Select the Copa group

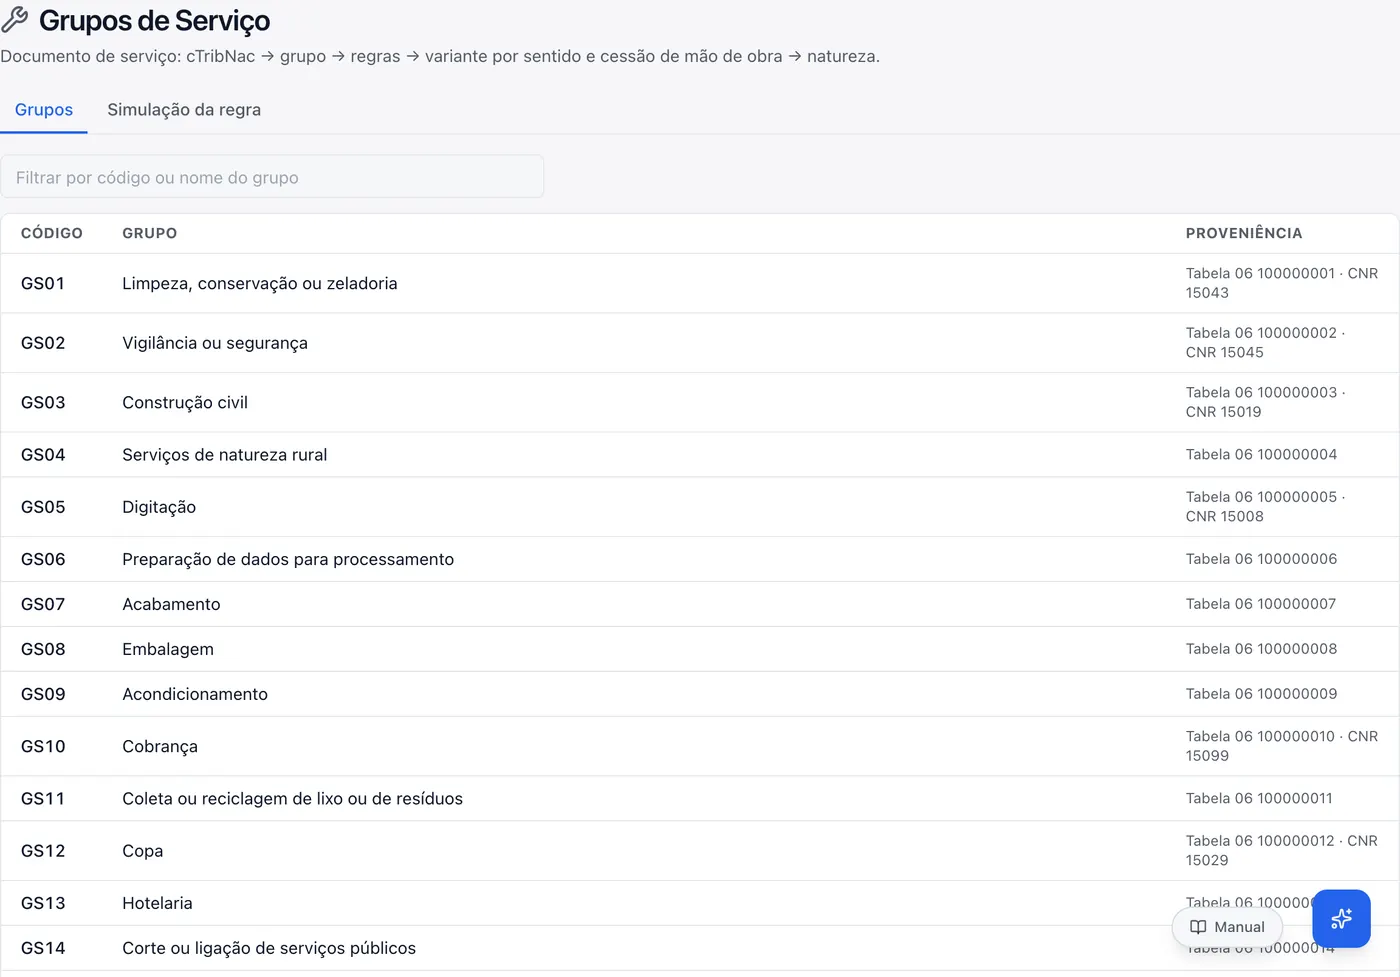(x=143, y=851)
